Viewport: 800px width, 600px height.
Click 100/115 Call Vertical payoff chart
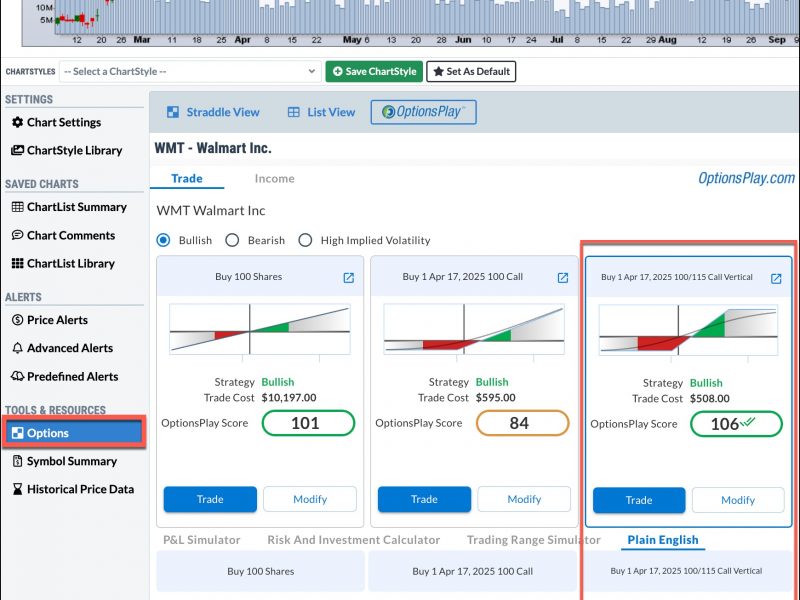pyautogui.click(x=688, y=330)
